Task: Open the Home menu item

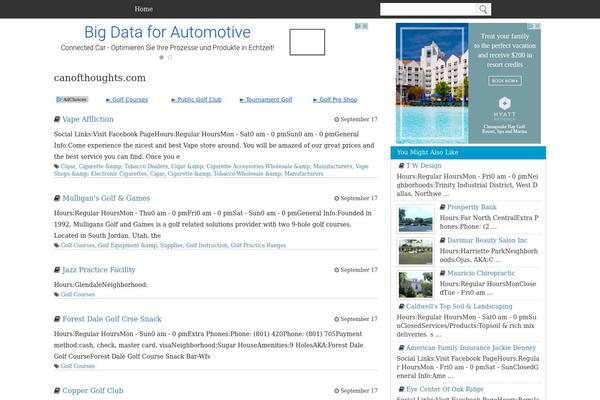Action: (143, 9)
